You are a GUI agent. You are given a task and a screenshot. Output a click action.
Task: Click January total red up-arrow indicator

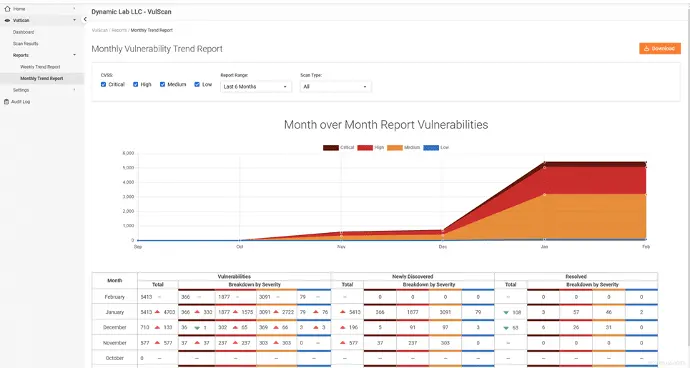(157, 312)
